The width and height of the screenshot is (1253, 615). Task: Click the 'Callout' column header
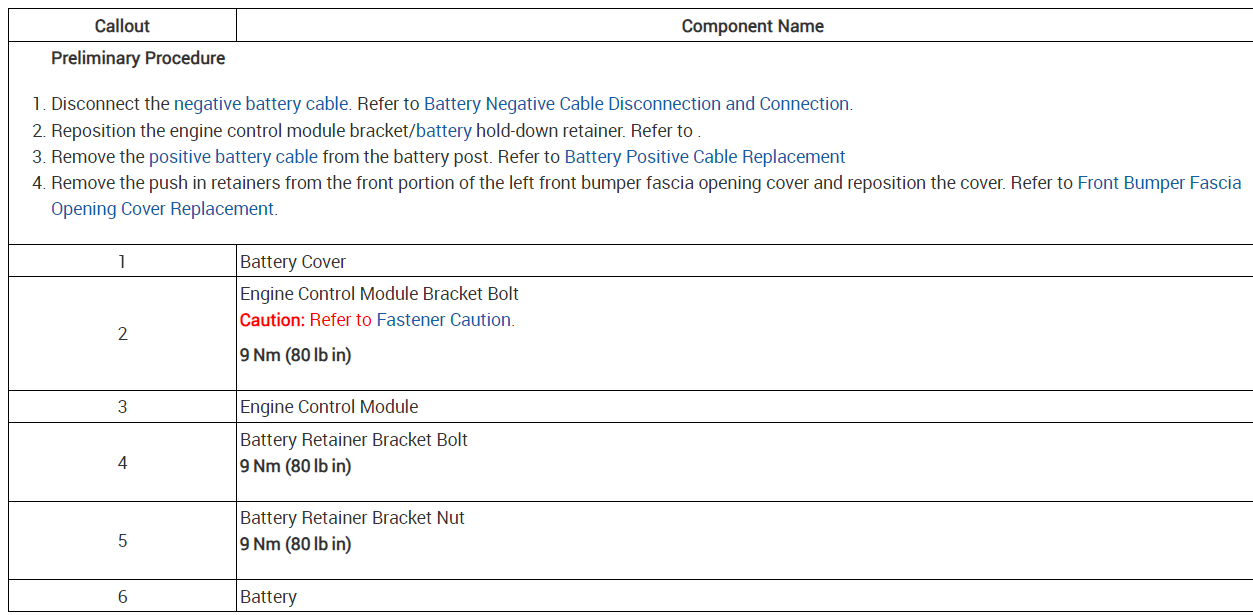[x=123, y=26]
